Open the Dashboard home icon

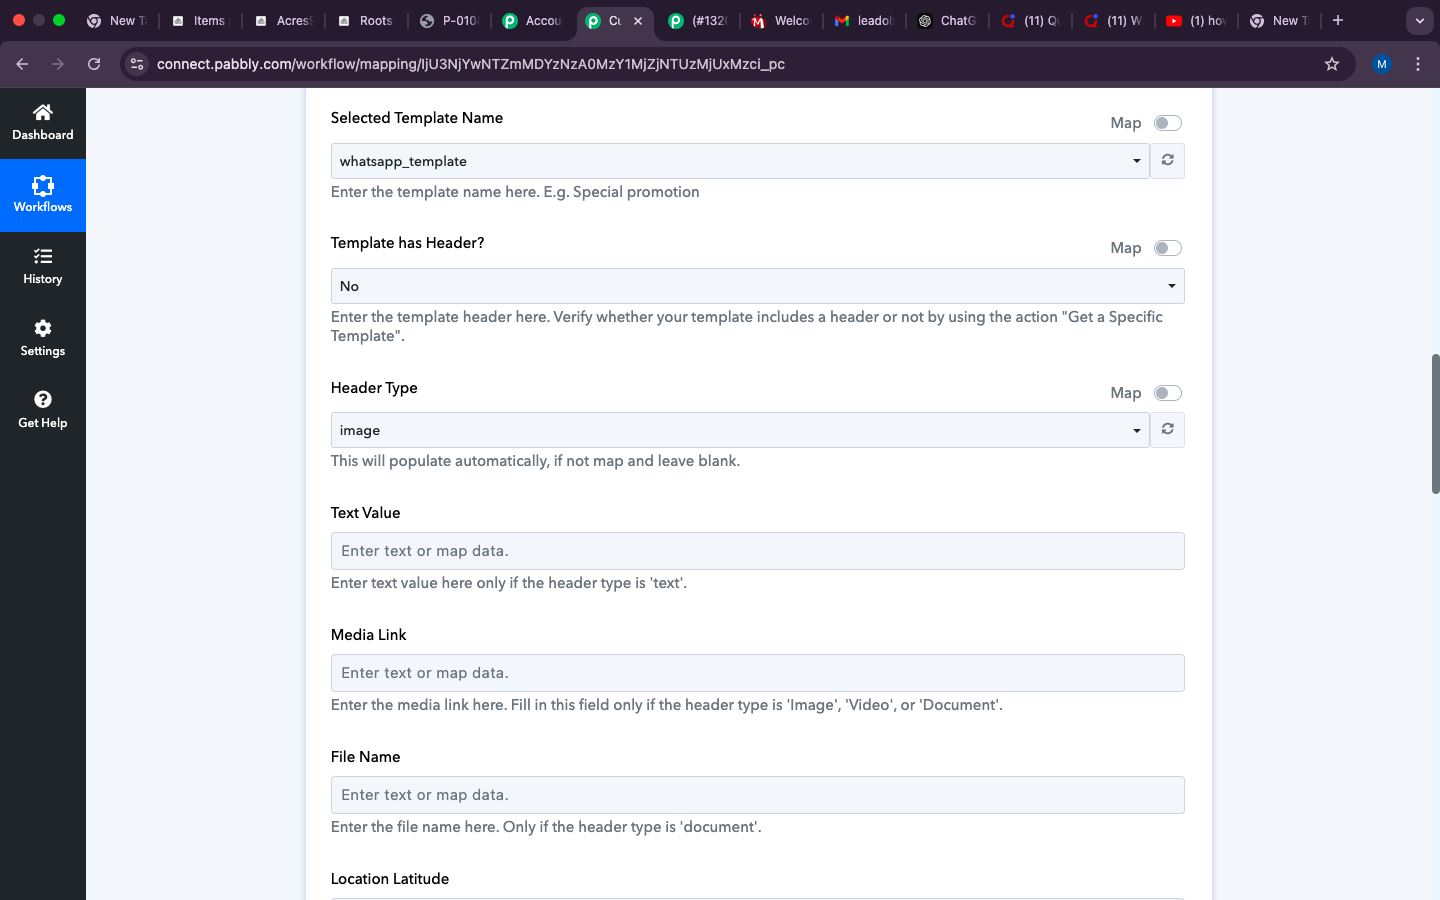pyautogui.click(x=42, y=112)
